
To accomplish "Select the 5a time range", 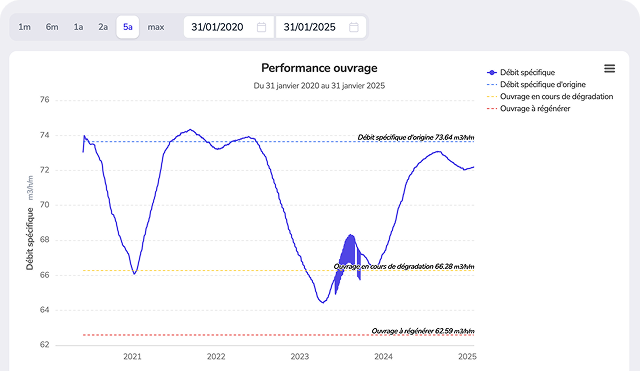I will [128, 27].
